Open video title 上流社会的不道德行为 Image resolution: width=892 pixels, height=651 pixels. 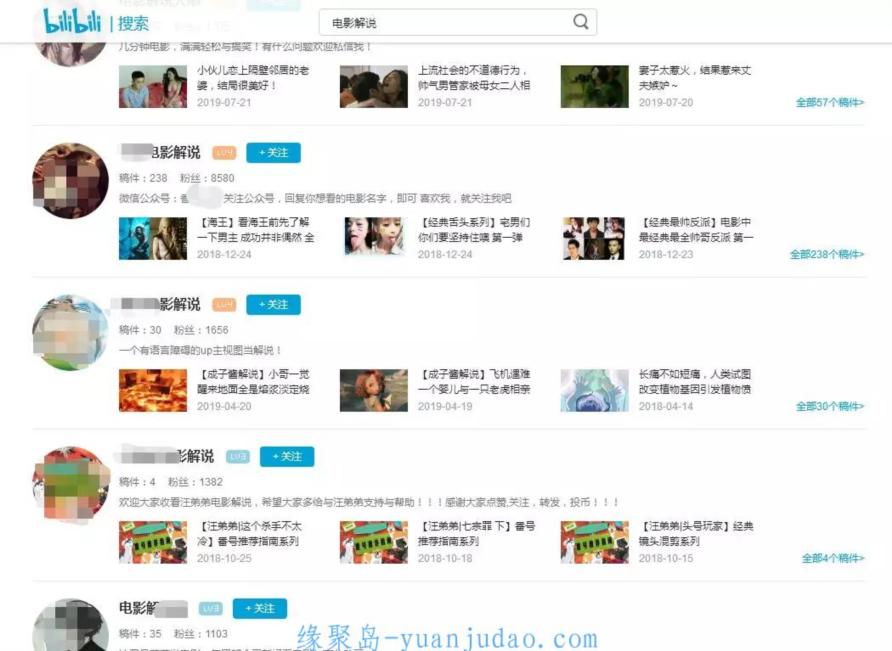(474, 77)
